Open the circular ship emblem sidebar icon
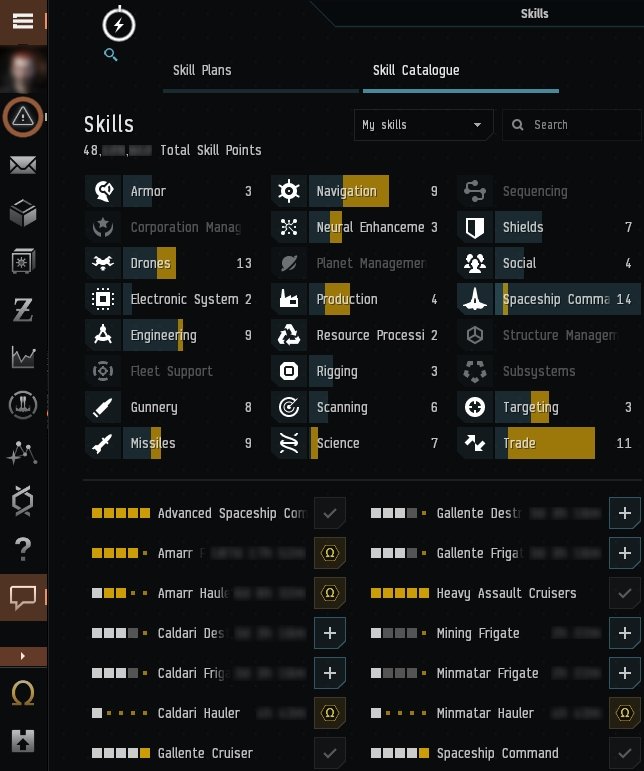The height and width of the screenshot is (771, 644). tap(23, 405)
